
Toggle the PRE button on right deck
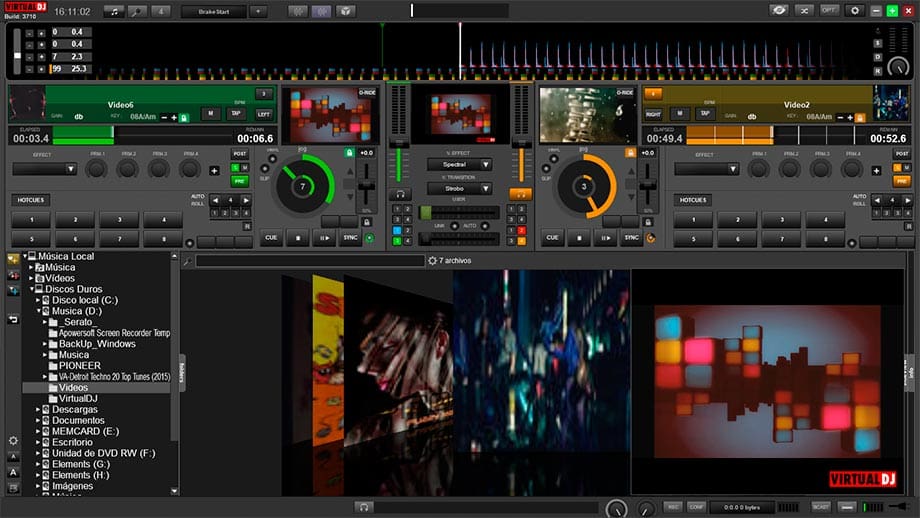click(x=901, y=181)
